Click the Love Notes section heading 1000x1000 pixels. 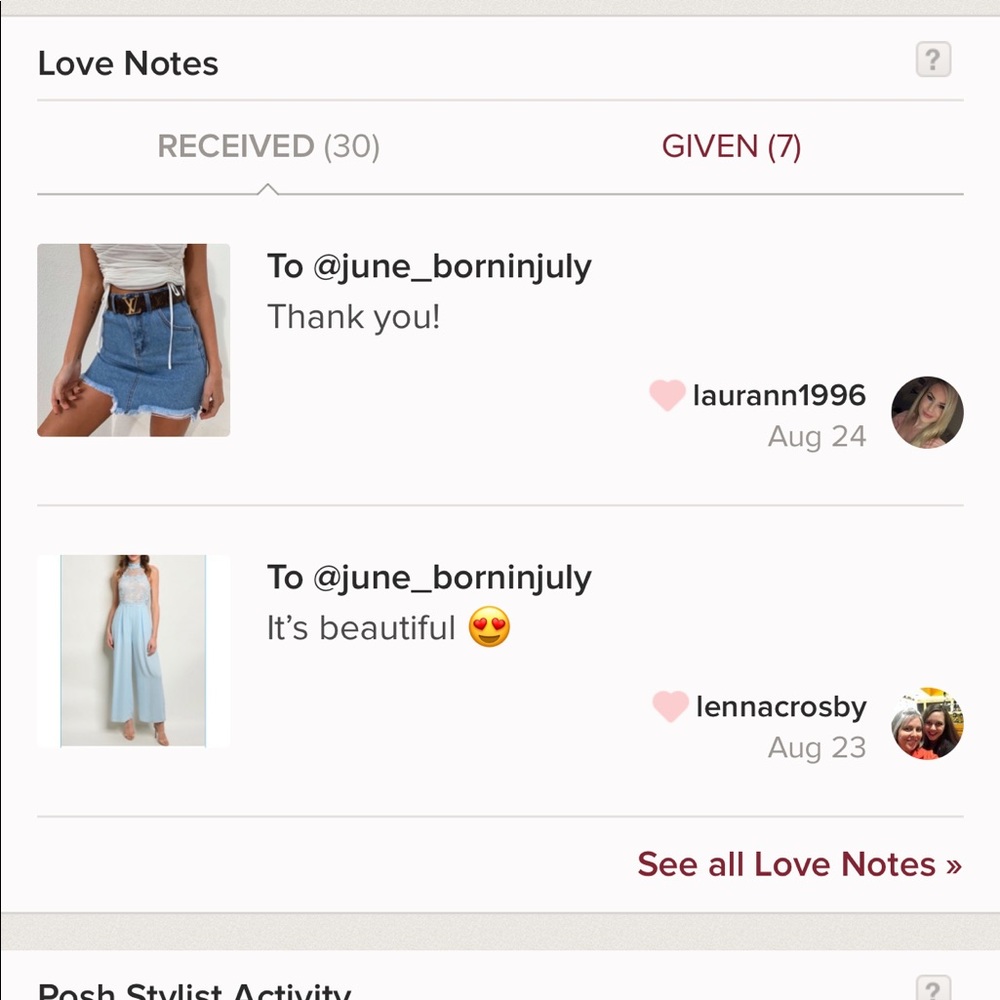click(128, 64)
